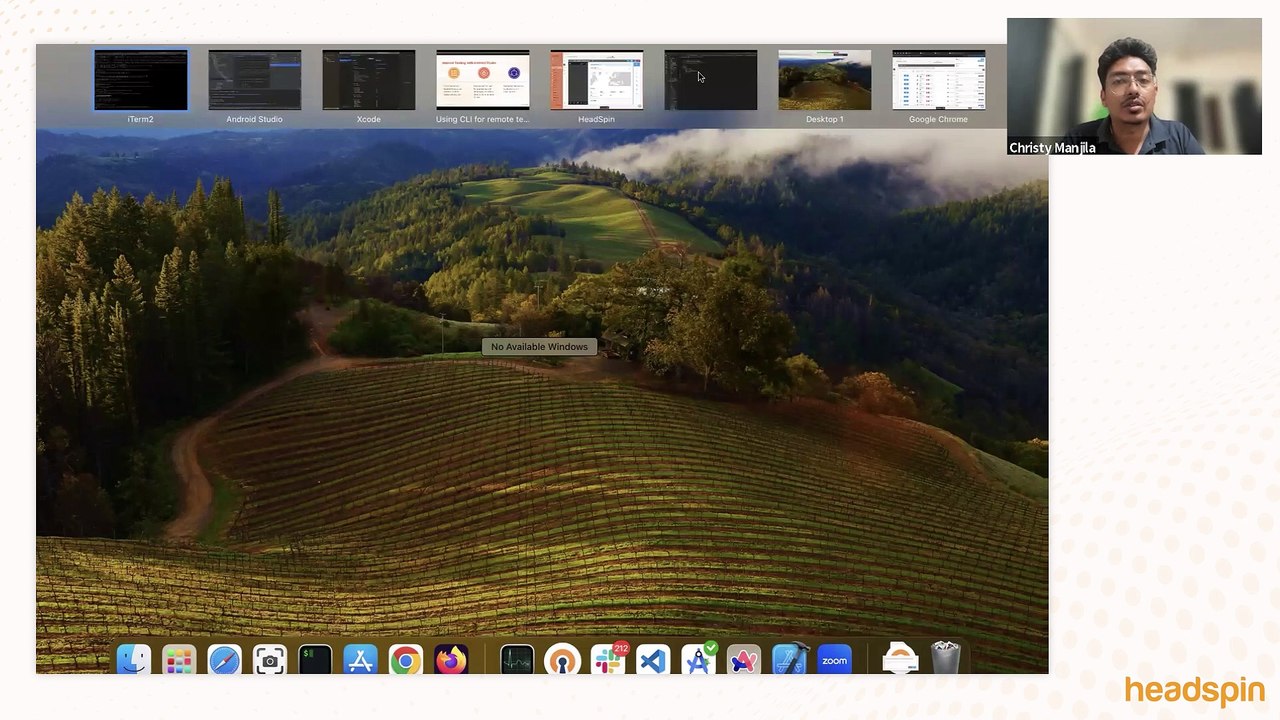
Task: Switch to the iTerm2 space thumbnail
Action: [x=140, y=80]
